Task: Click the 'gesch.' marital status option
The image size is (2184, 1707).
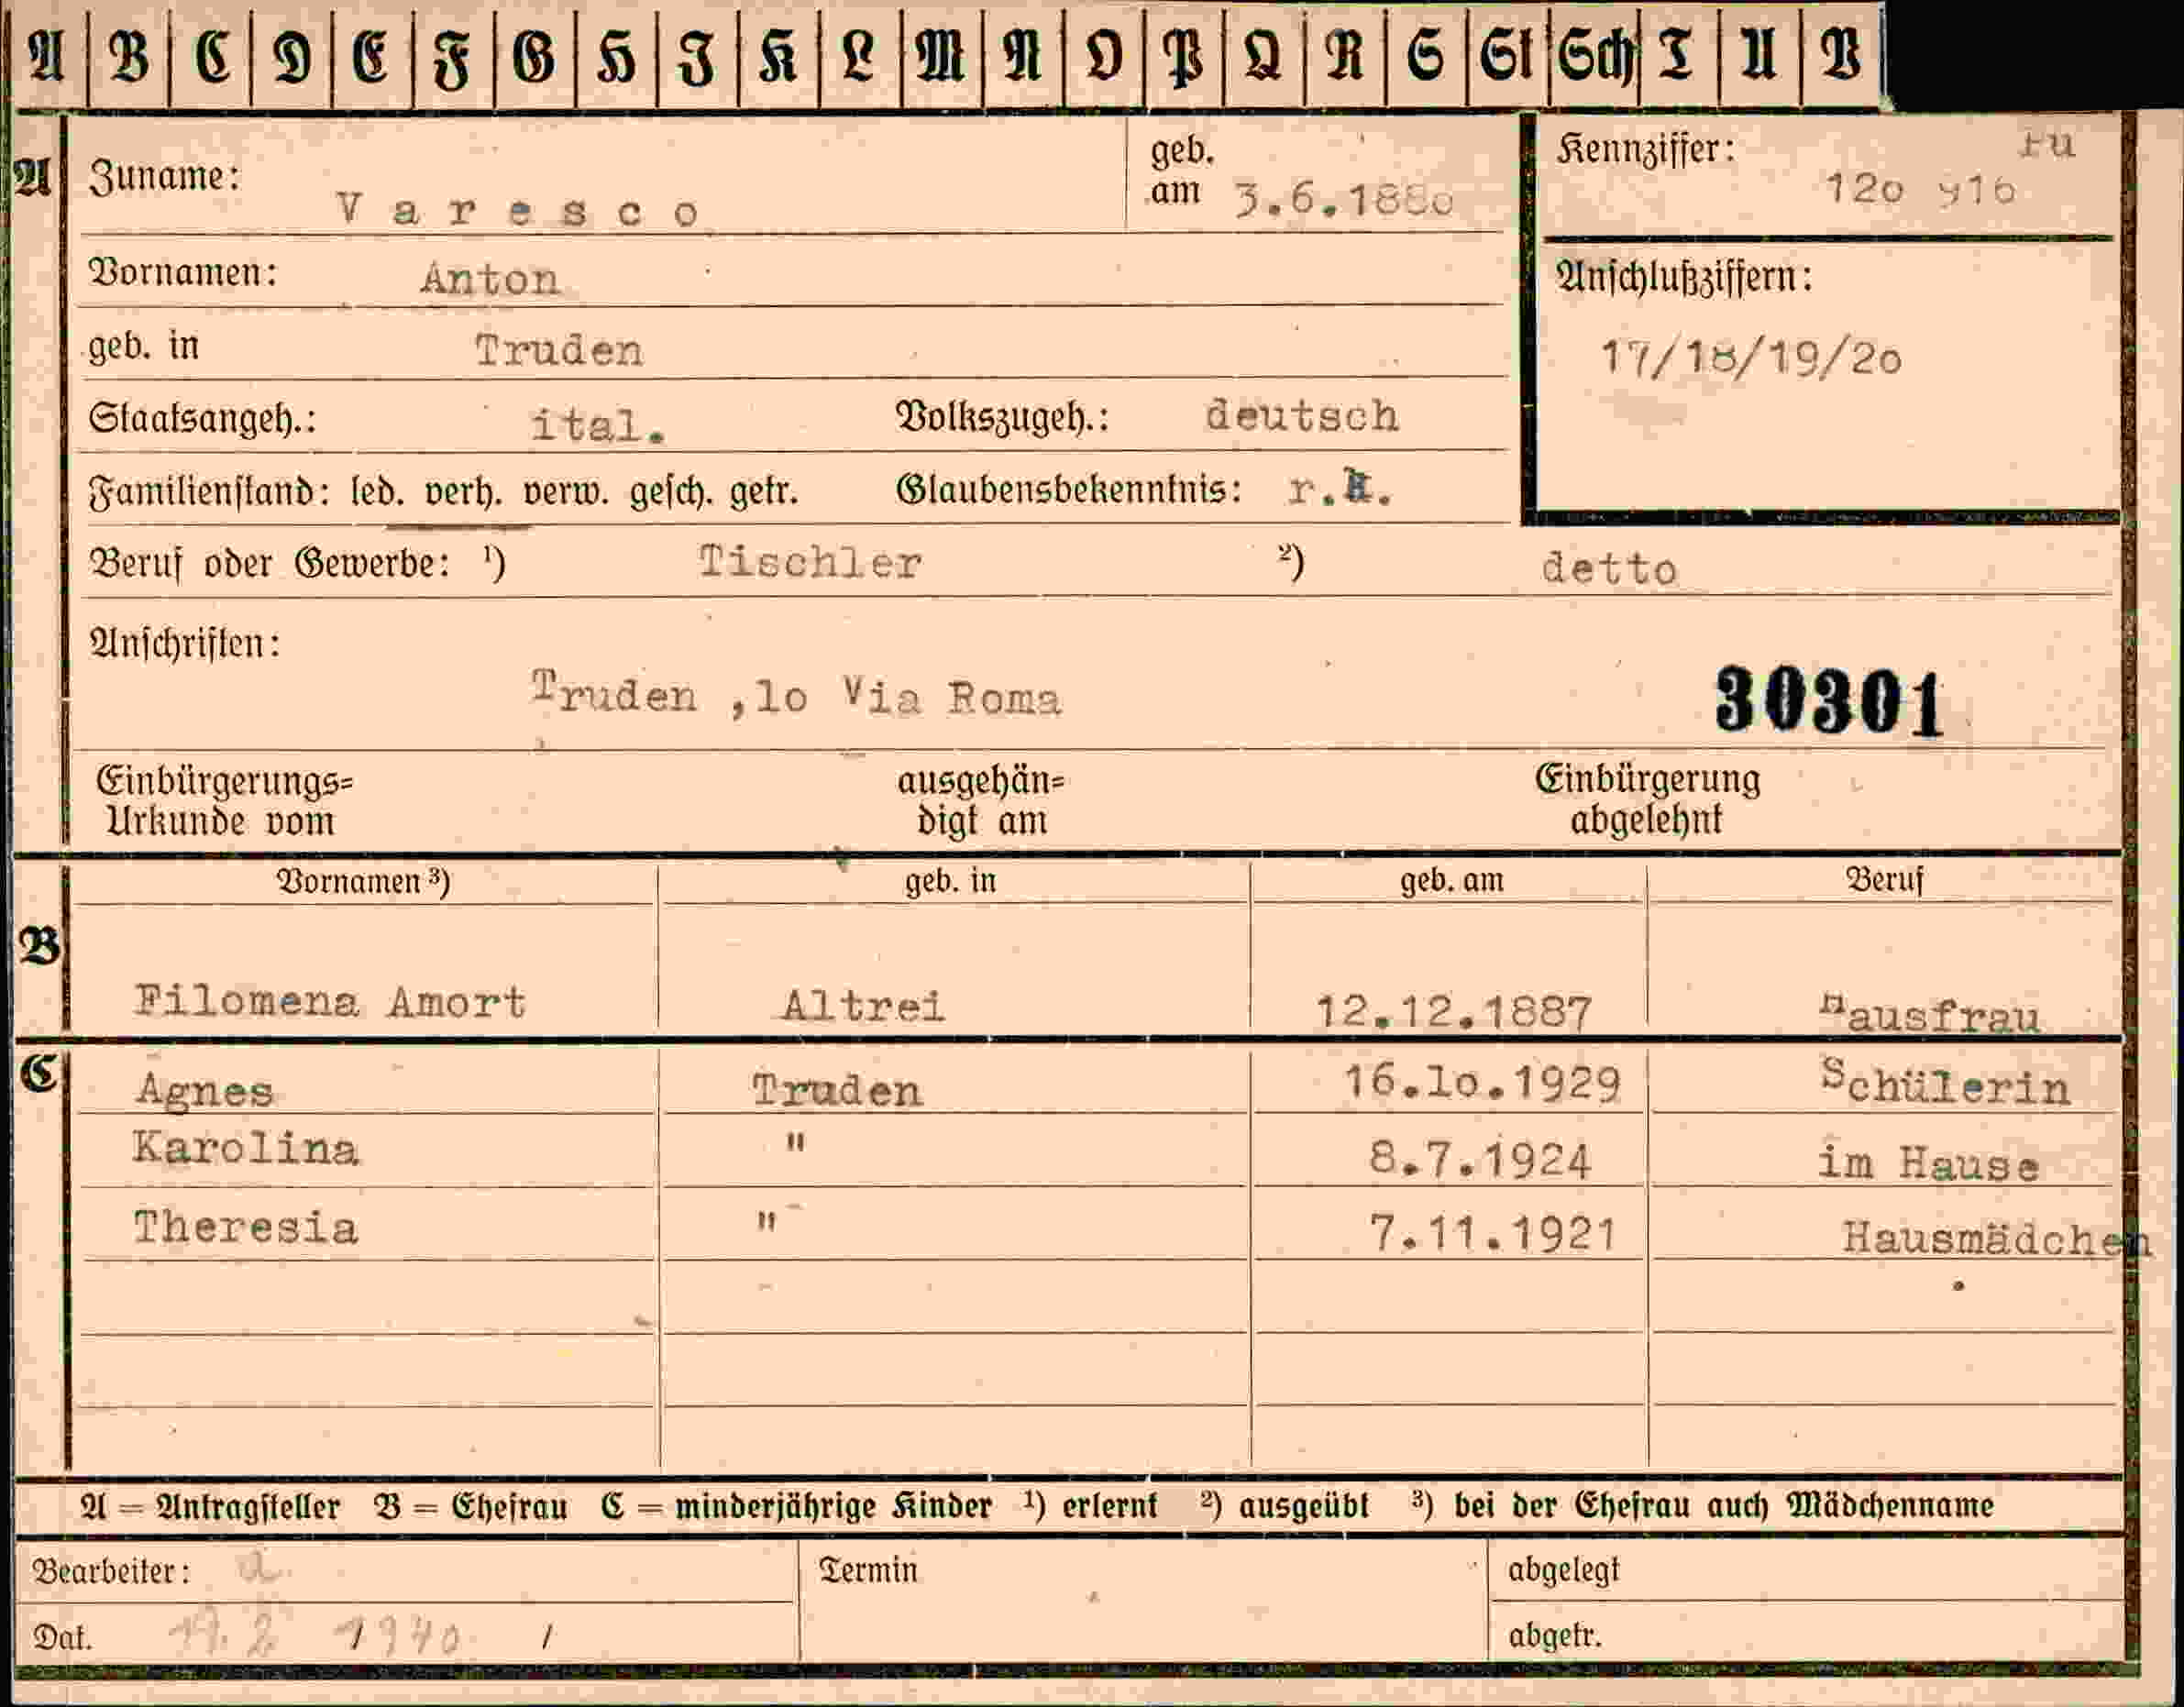Action: point(670,493)
